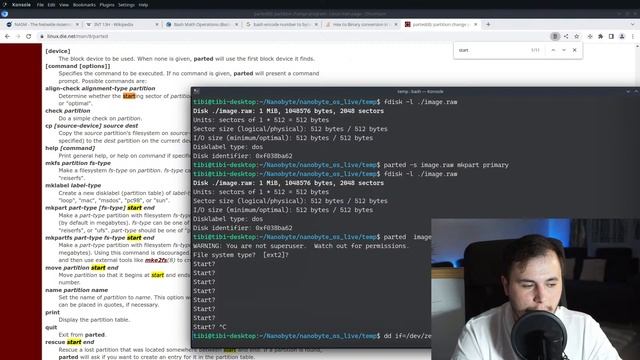Click the browser forward arrow
This screenshot has width=640, height=360.
18,36
